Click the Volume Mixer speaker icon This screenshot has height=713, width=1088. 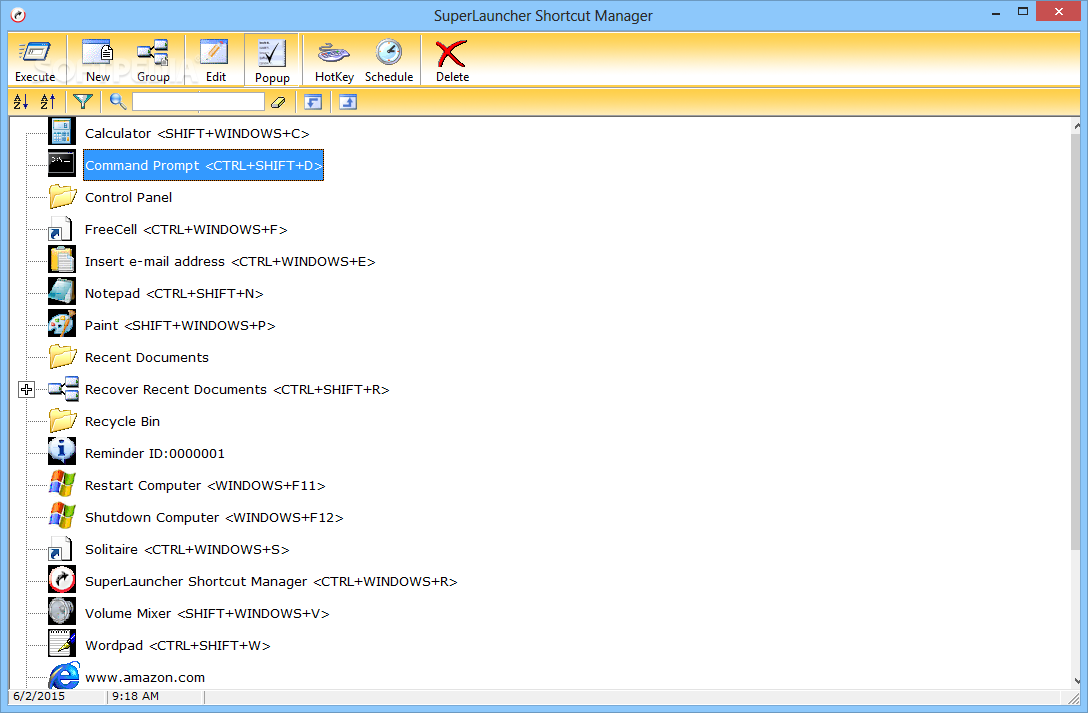tap(62, 612)
